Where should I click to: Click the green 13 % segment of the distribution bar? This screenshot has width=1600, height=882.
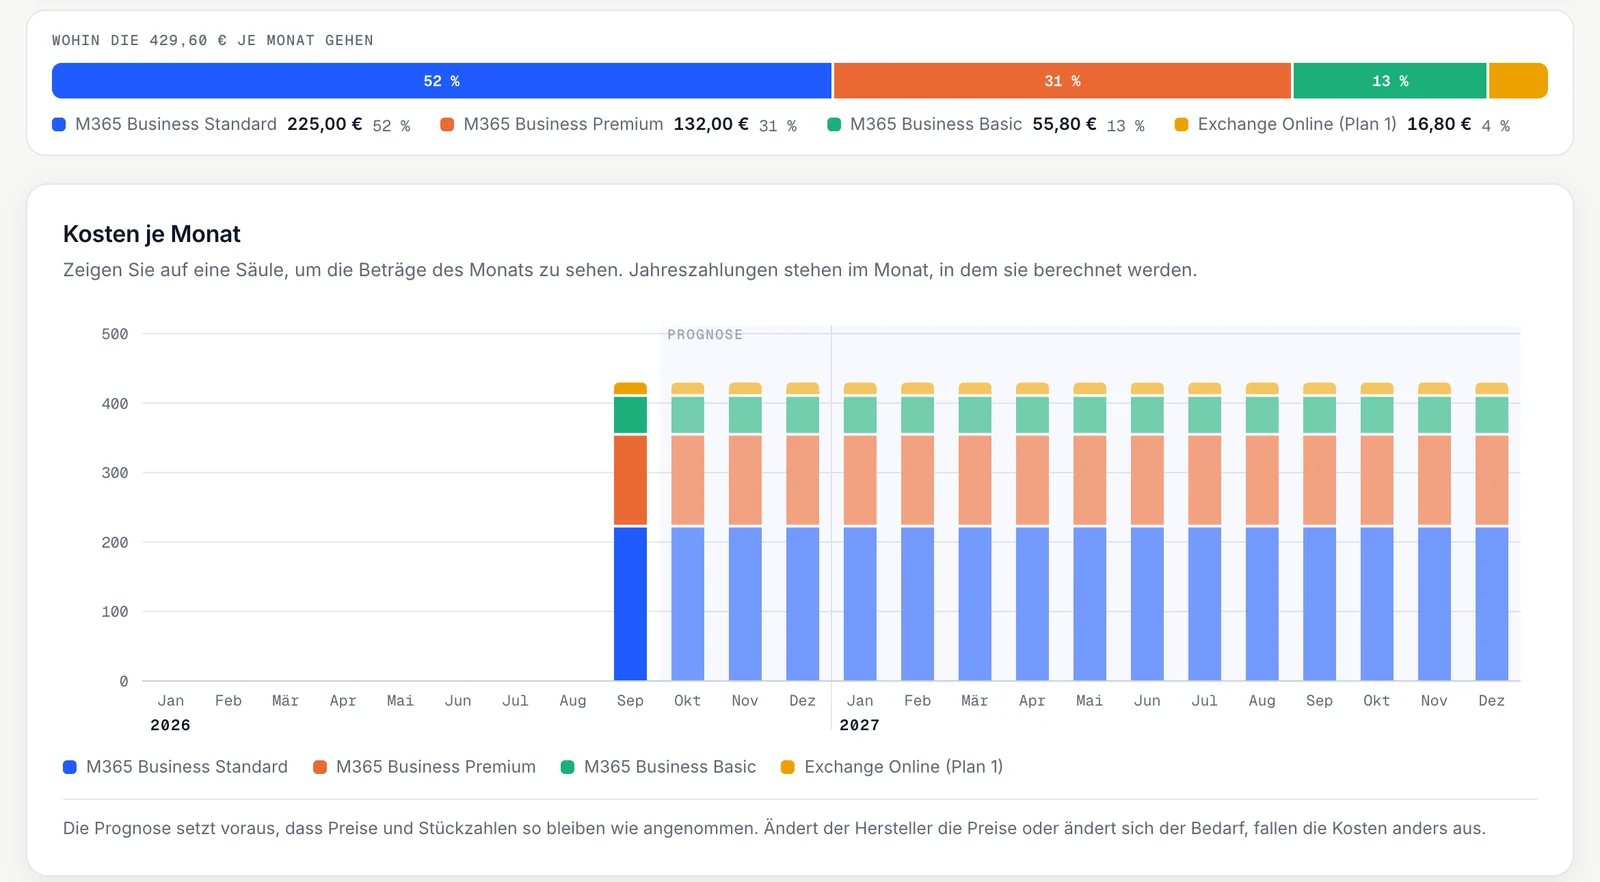coord(1390,81)
